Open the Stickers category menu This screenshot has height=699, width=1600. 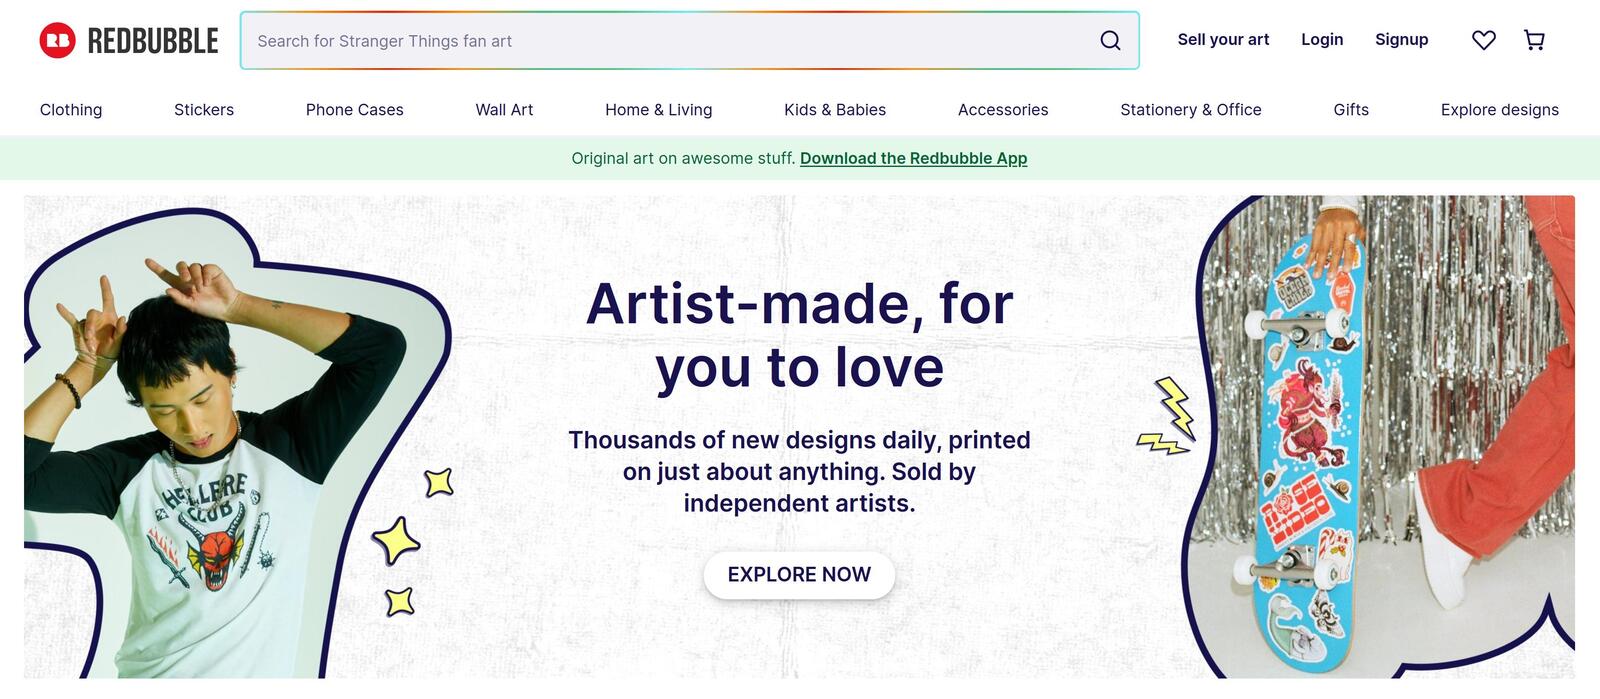coord(204,110)
